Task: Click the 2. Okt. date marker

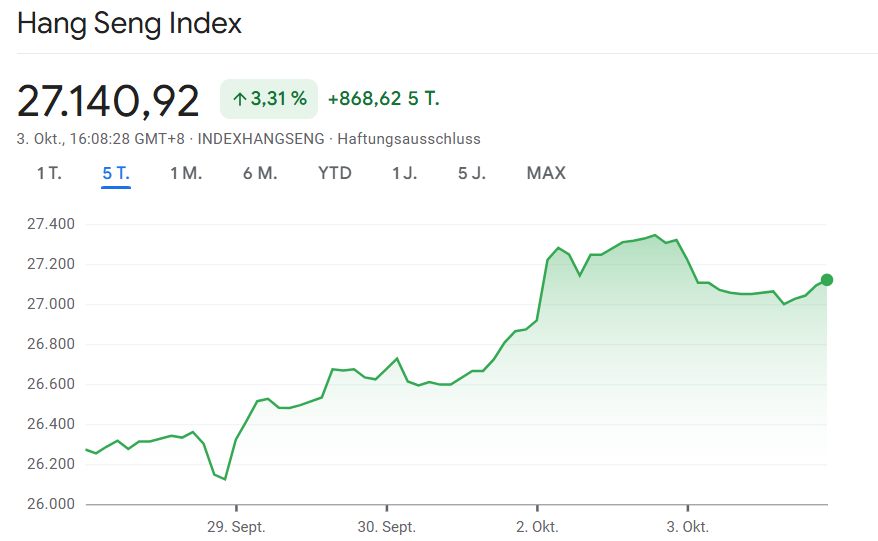Action: [x=537, y=527]
